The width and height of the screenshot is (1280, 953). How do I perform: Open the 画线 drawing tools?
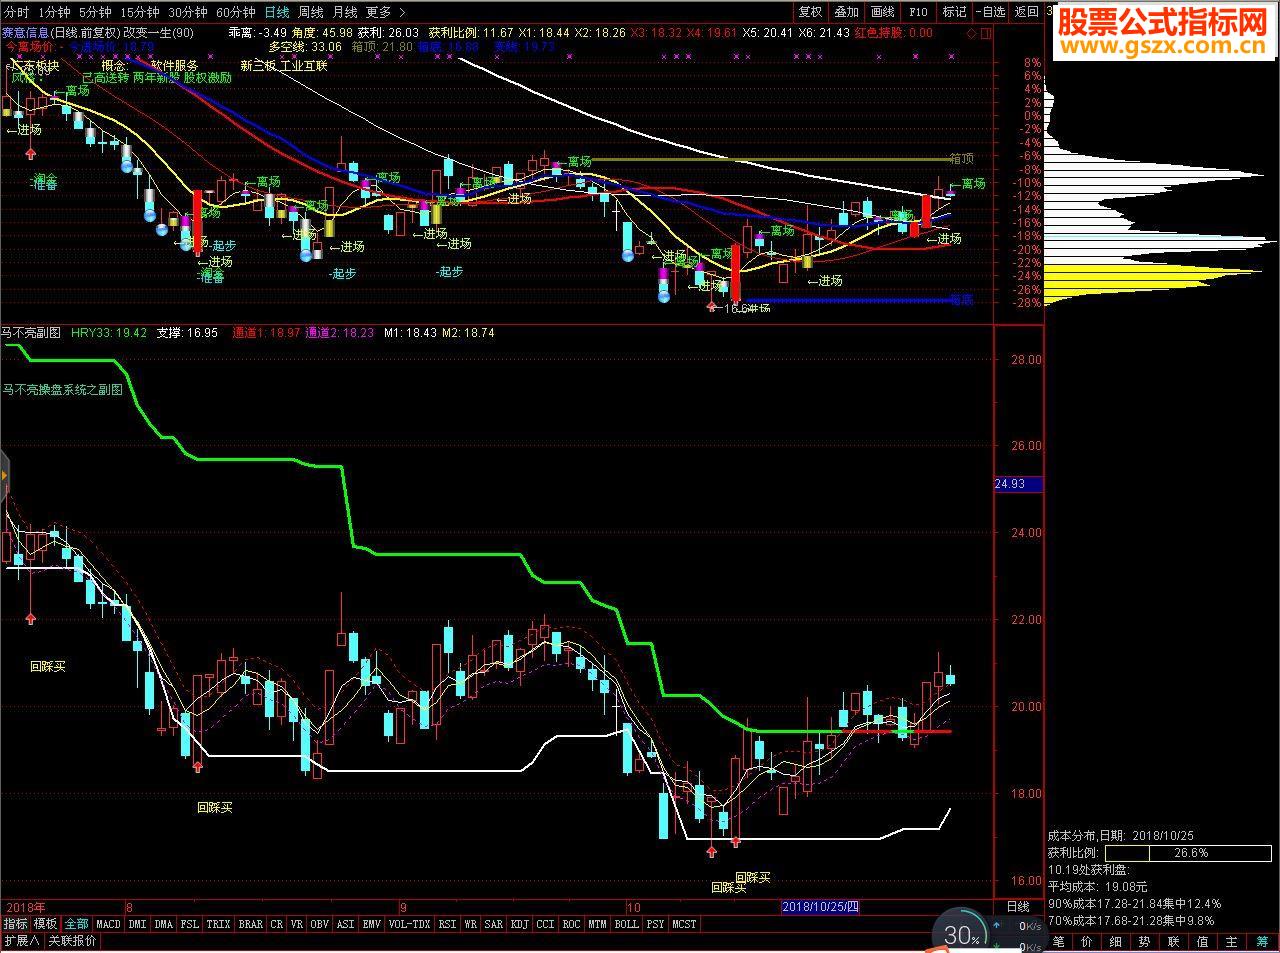point(882,12)
